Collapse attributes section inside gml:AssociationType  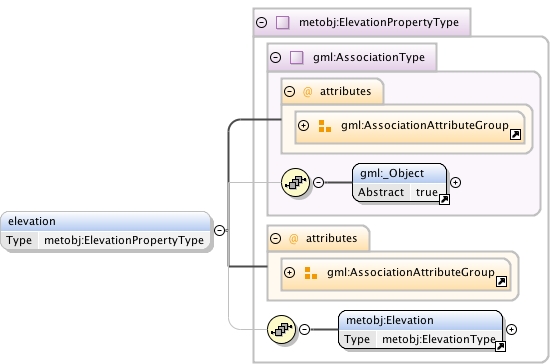coord(289,92)
